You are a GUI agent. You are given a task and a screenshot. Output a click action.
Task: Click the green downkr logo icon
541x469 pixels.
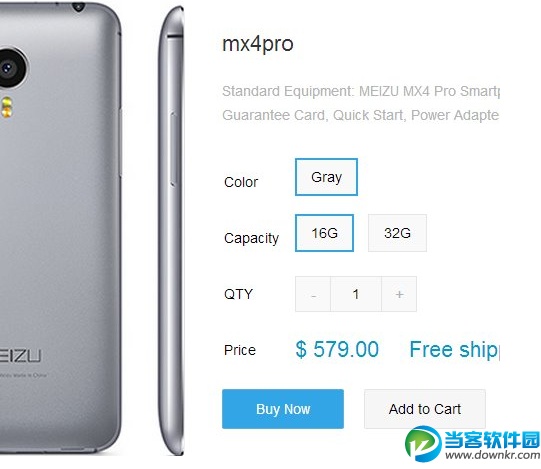point(423,443)
